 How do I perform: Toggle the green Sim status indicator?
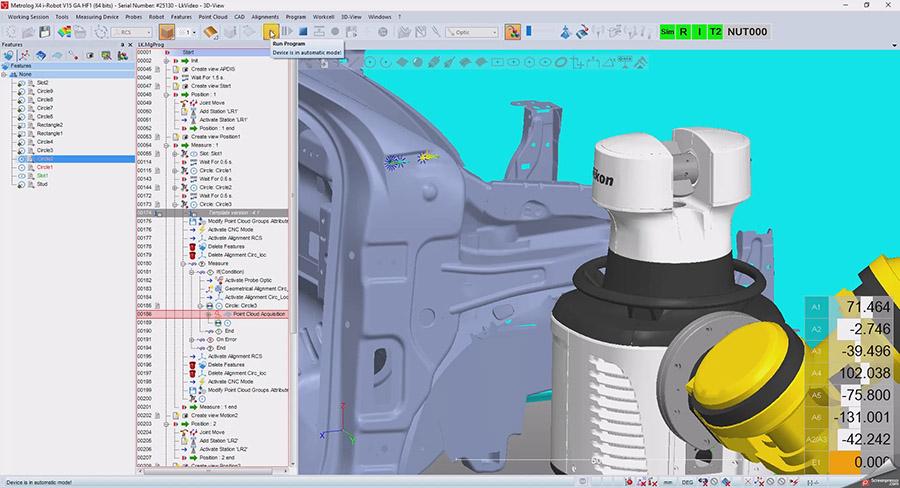pyautogui.click(x=667, y=32)
